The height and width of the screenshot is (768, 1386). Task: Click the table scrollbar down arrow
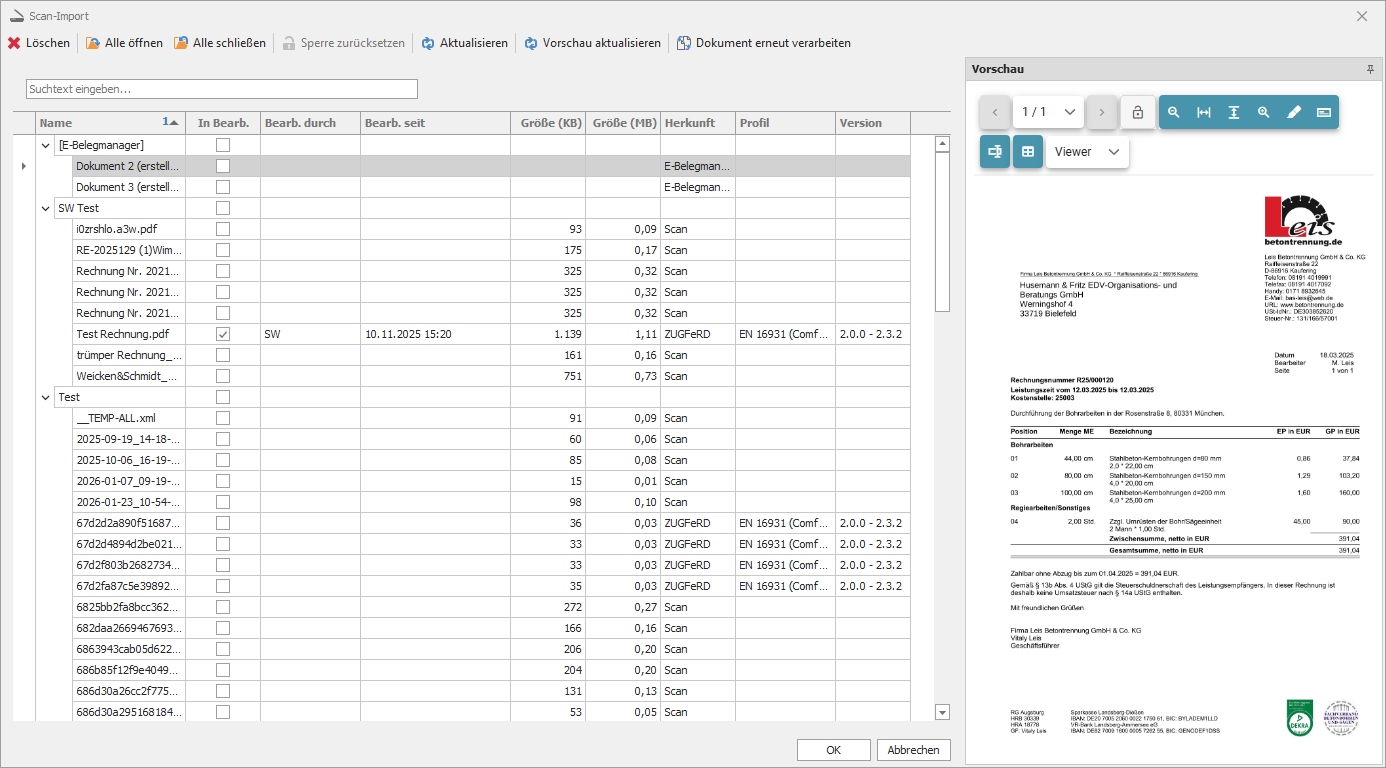(940, 711)
